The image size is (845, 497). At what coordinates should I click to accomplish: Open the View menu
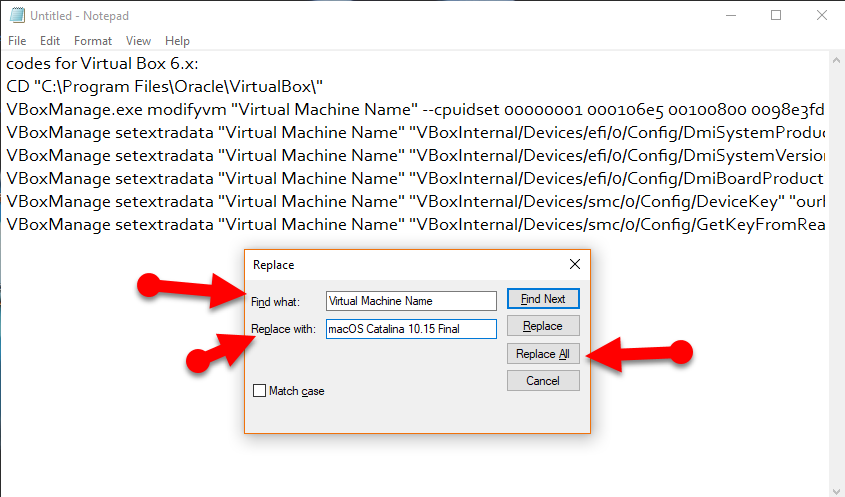(138, 41)
